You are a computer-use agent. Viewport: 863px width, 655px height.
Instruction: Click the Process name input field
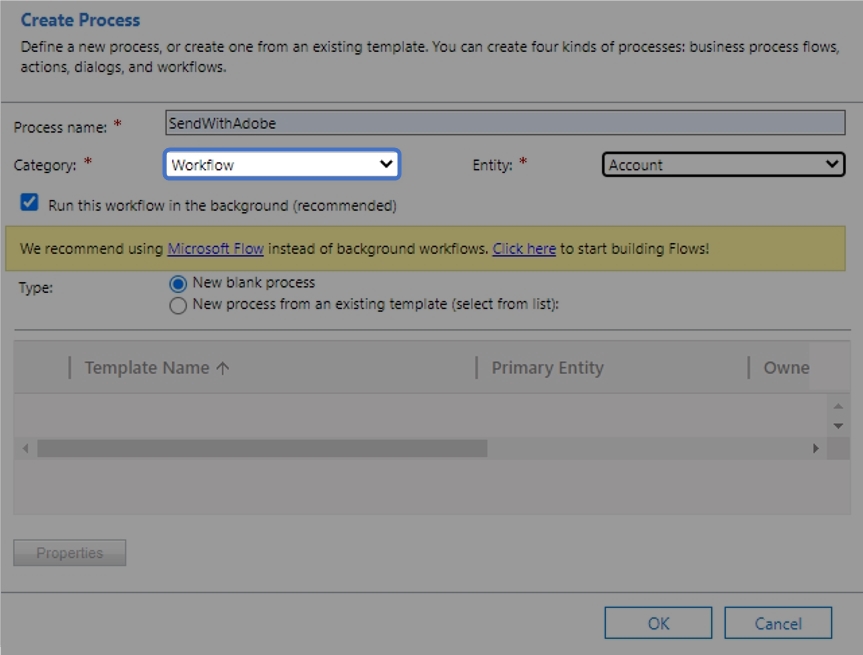coord(505,123)
